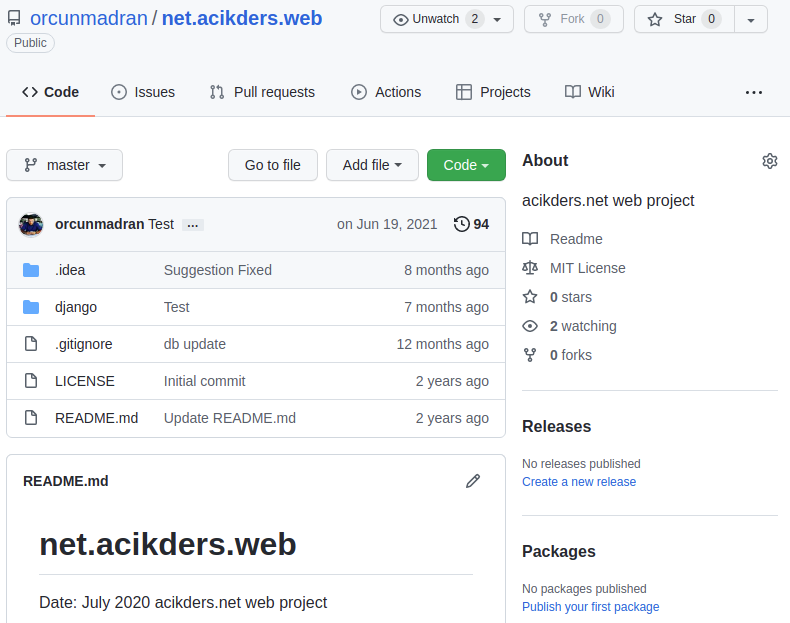Open the green Code dropdown
Image resolution: width=790 pixels, height=623 pixels.
[466, 165]
